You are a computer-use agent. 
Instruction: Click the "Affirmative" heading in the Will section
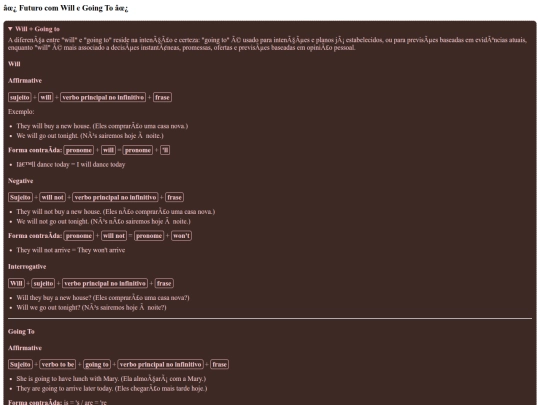(x=25, y=81)
